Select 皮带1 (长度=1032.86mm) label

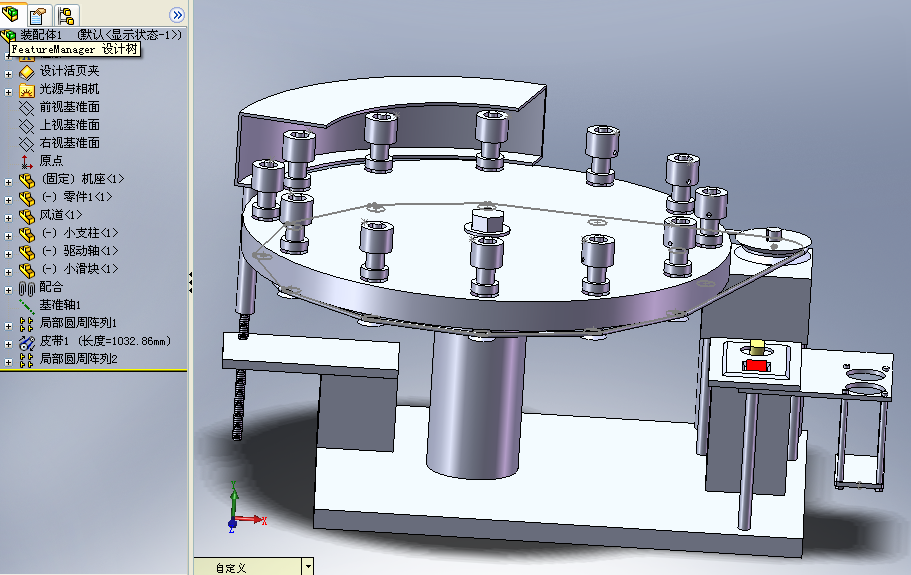click(x=105, y=341)
